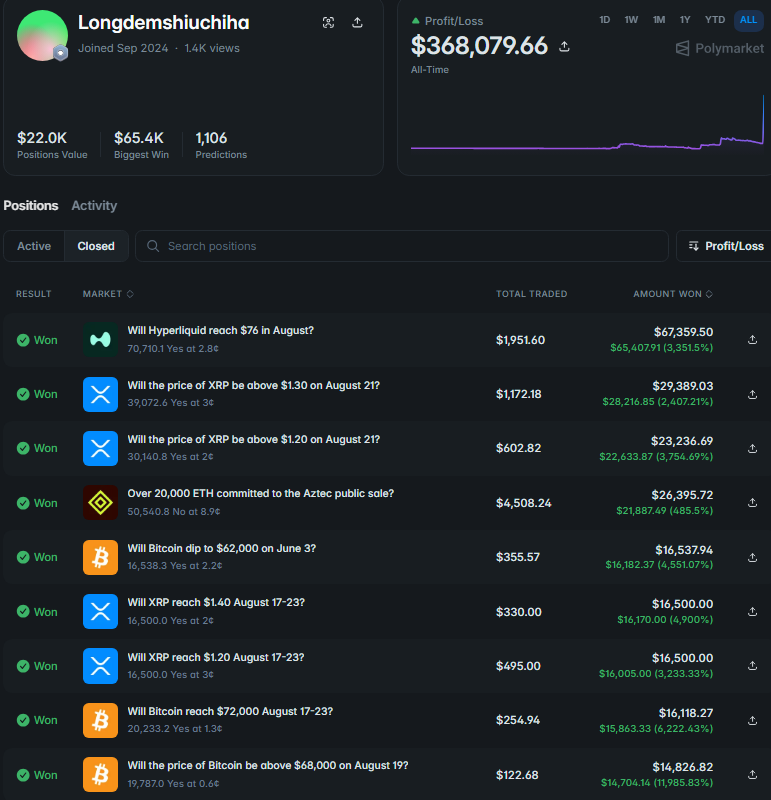This screenshot has height=800, width=771.
Task: Show Active positions
Action: 34,246
